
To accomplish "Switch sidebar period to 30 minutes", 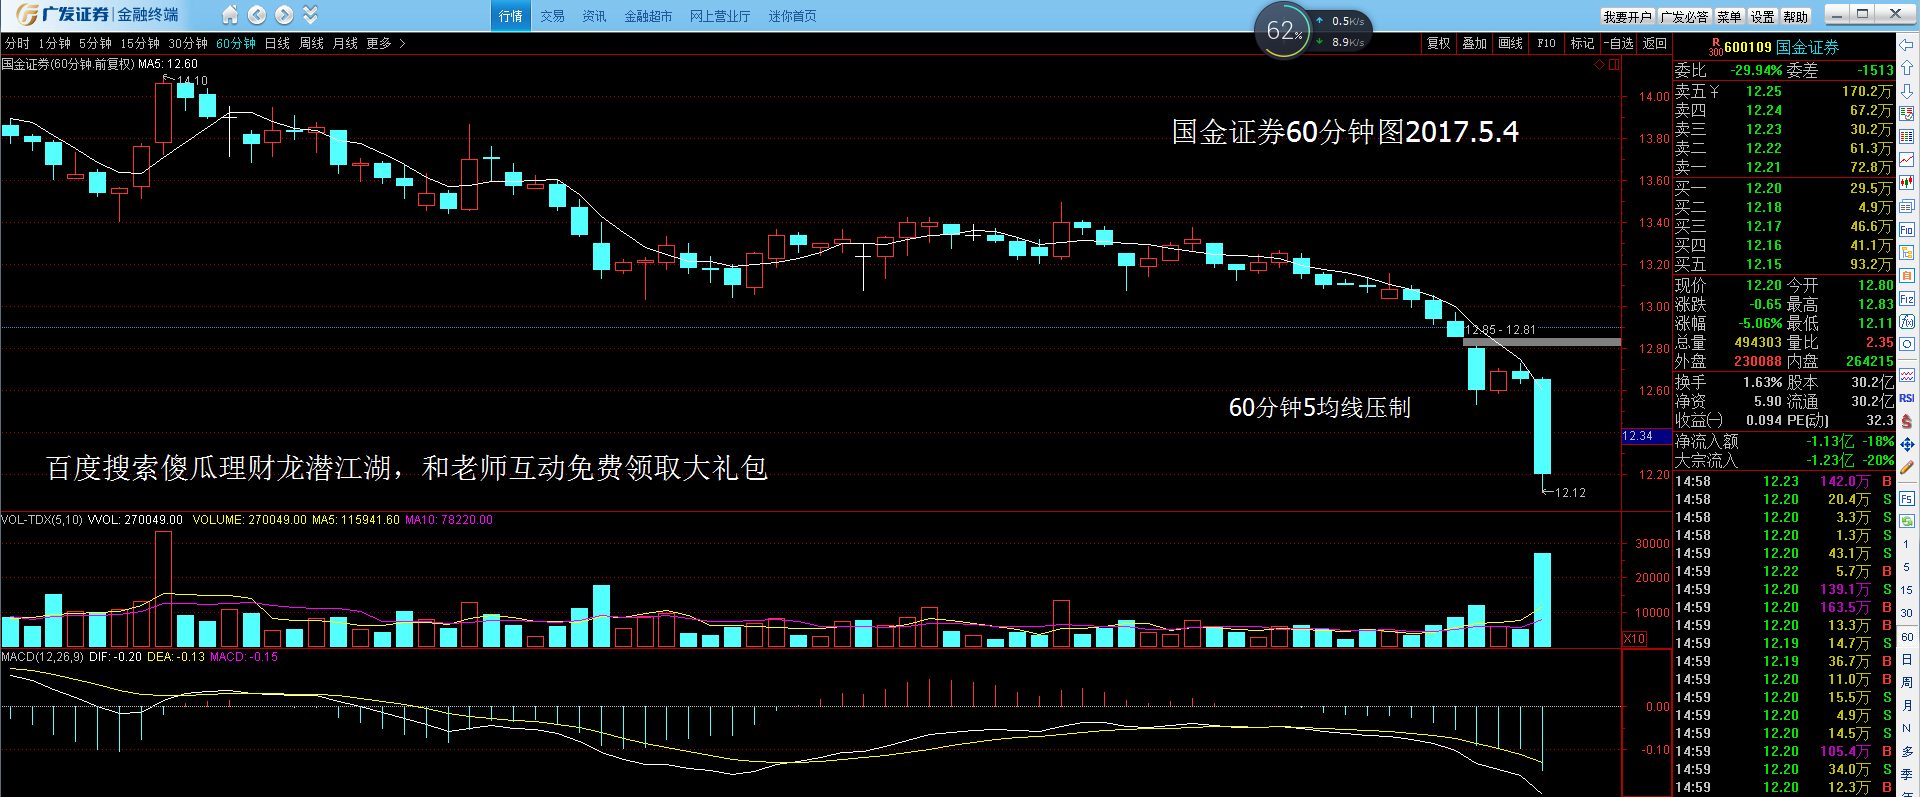I will pyautogui.click(x=1907, y=613).
